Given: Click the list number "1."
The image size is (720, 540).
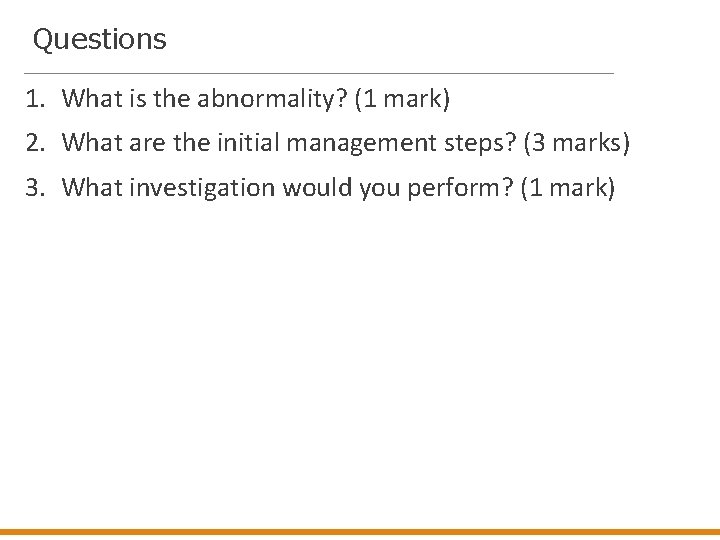Looking at the screenshot, I should pos(36,99).
